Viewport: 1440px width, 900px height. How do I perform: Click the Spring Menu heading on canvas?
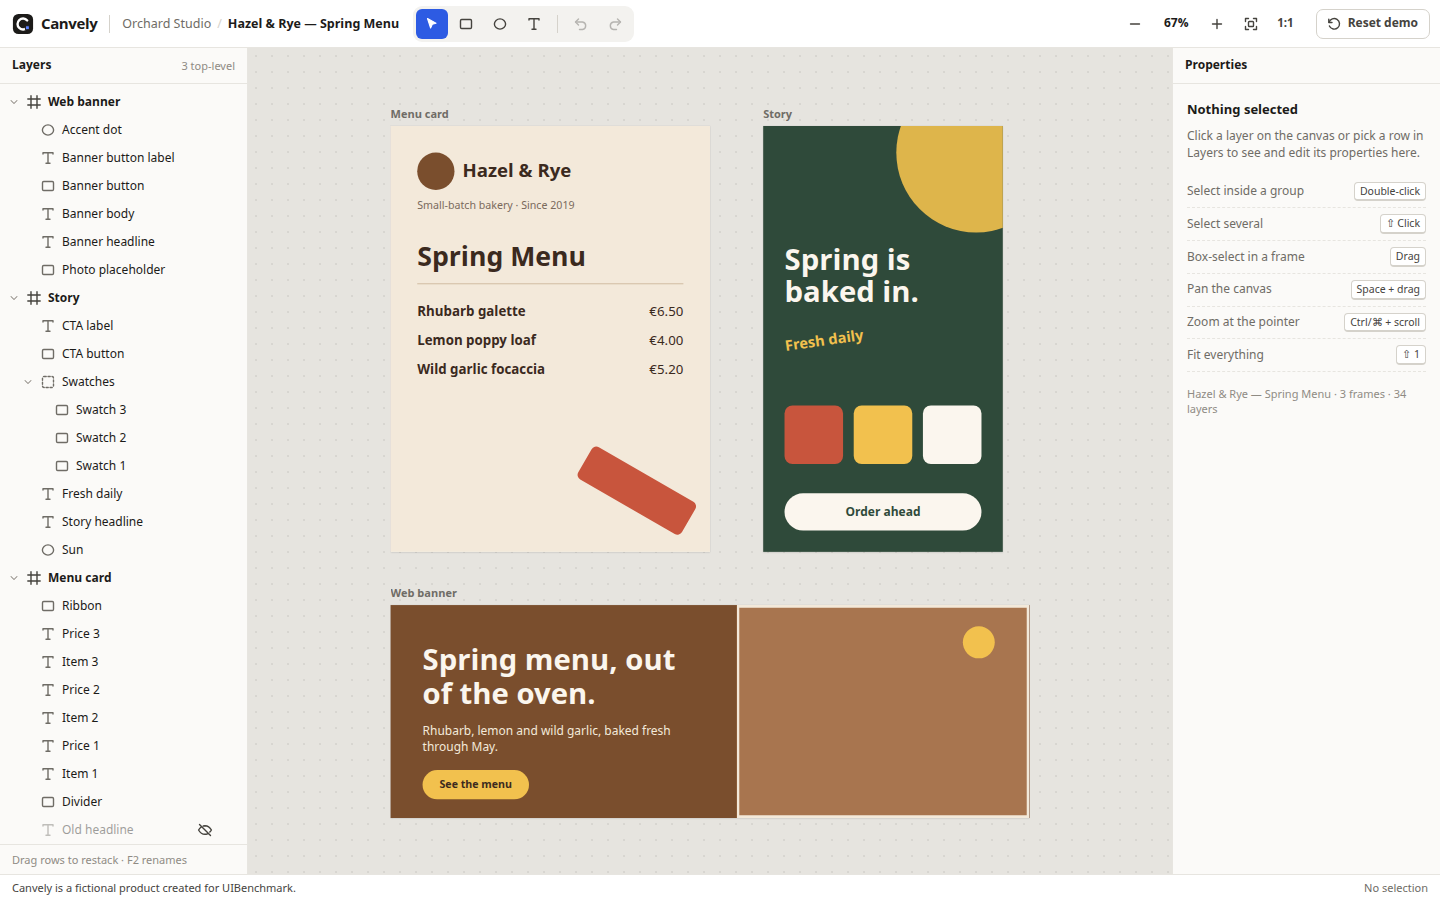pos(501,257)
